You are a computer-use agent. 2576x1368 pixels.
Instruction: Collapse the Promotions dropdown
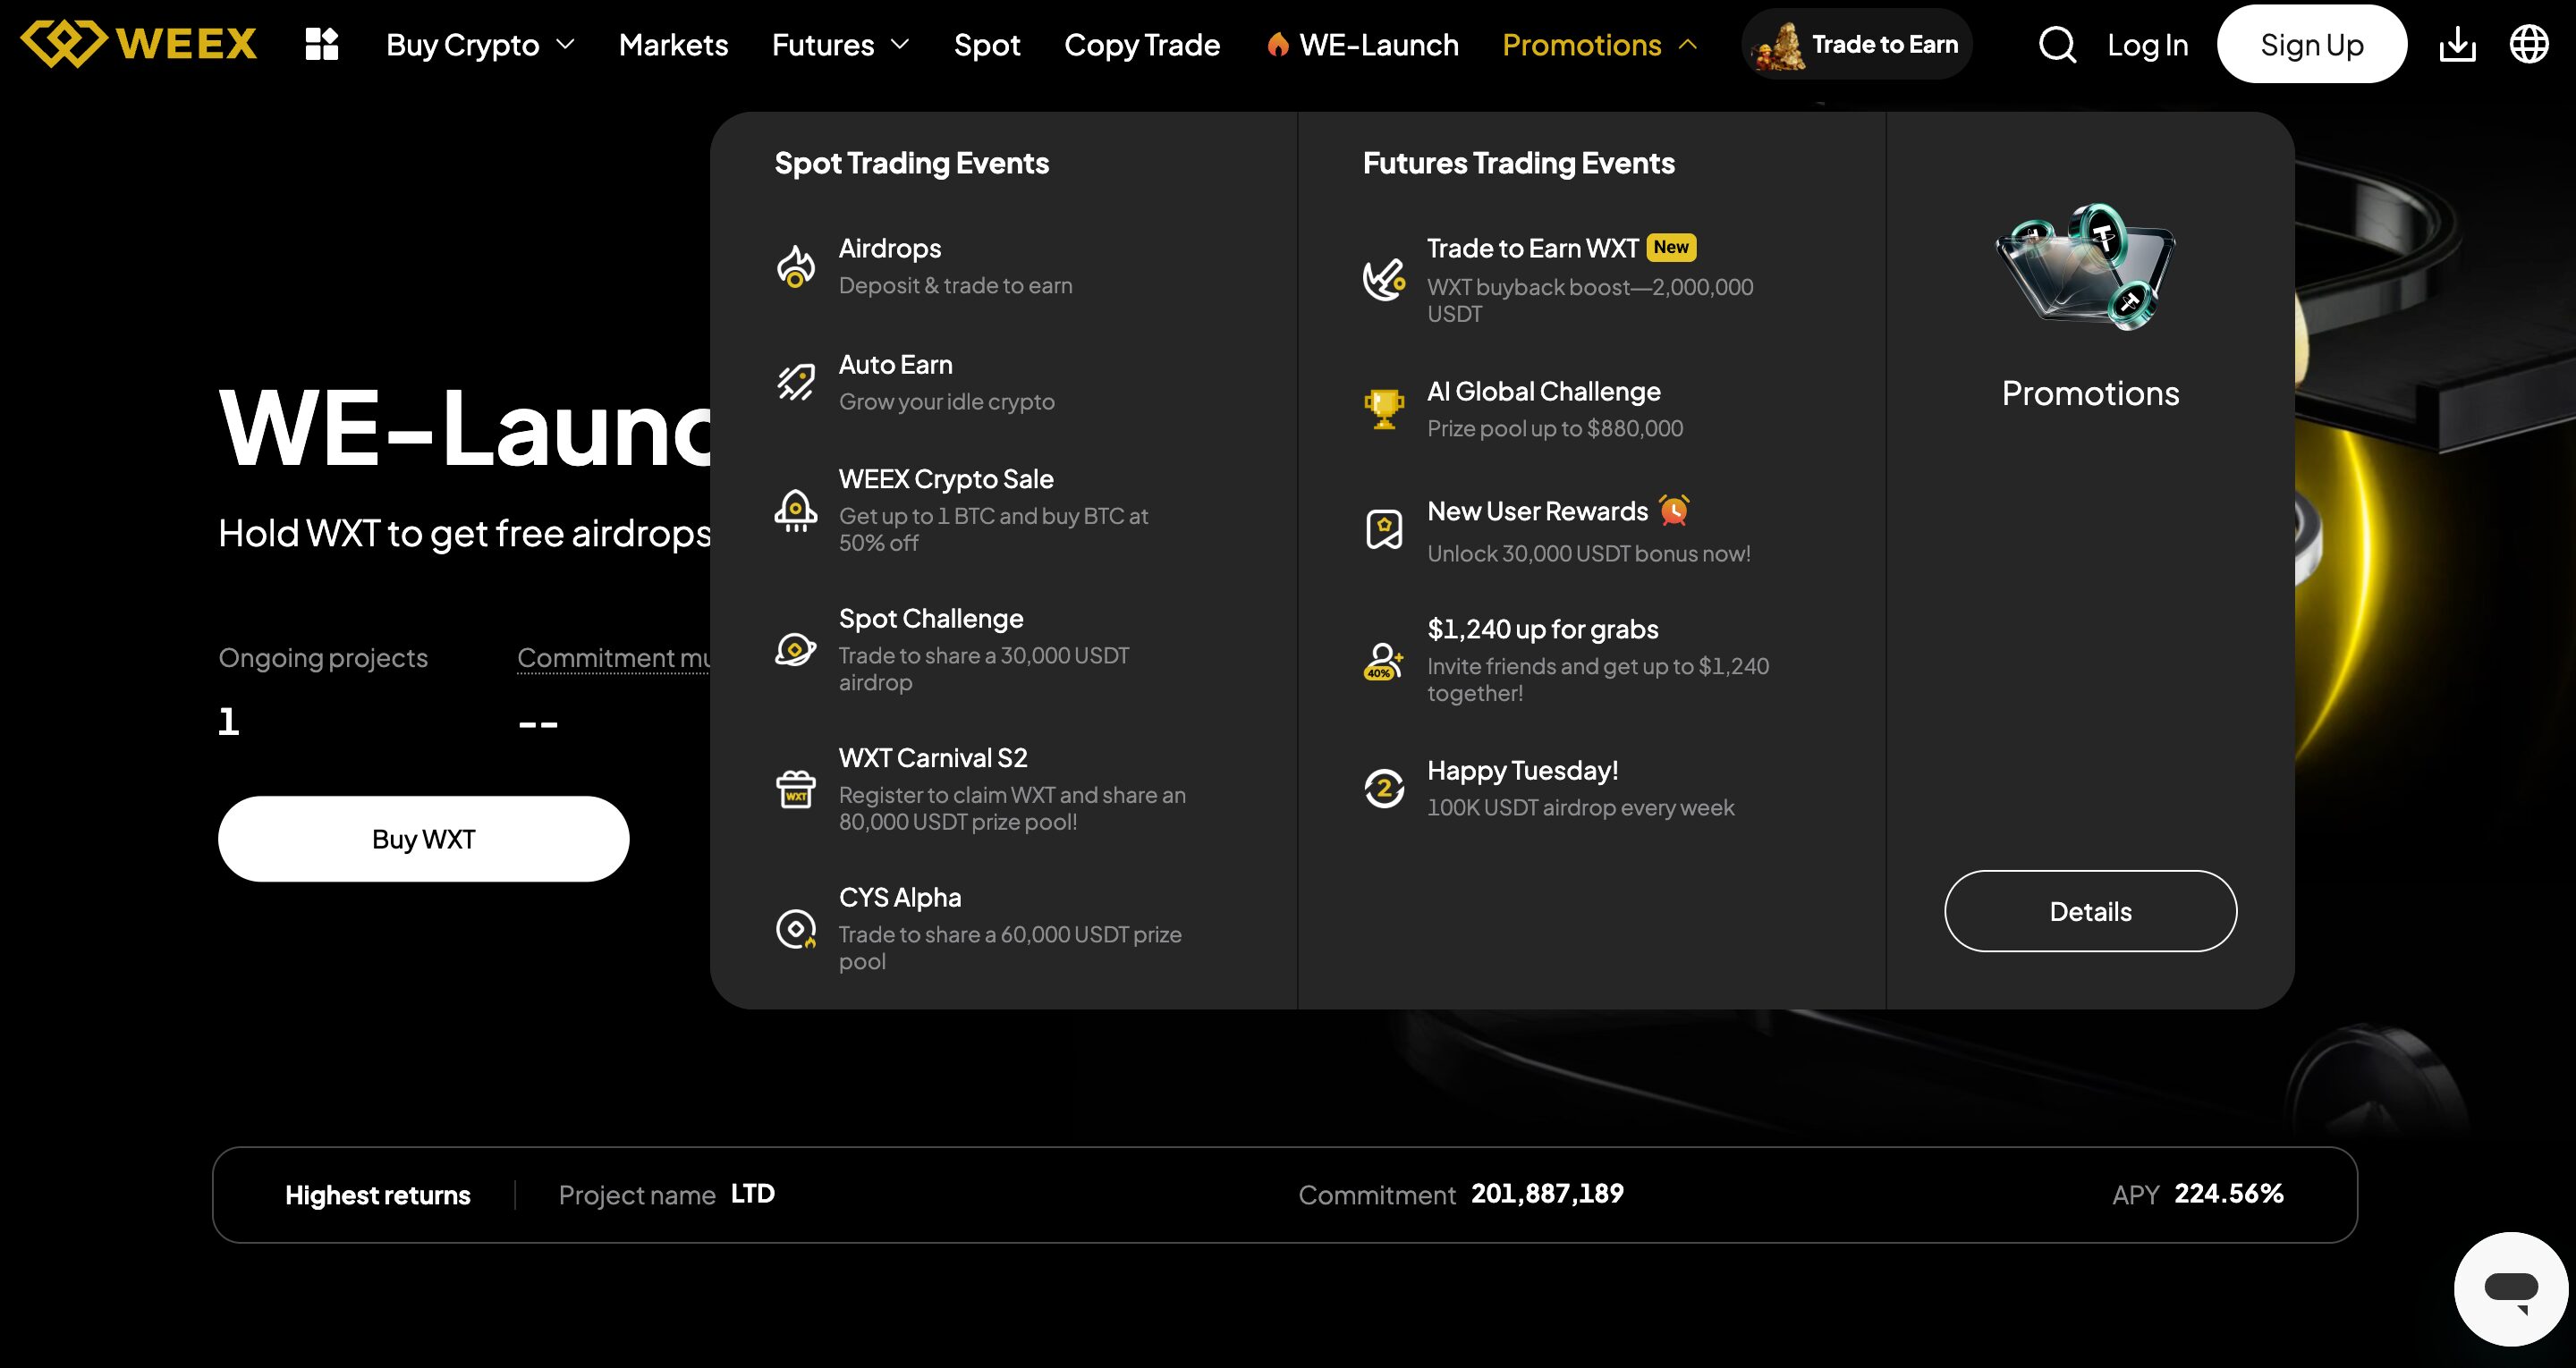(1599, 45)
